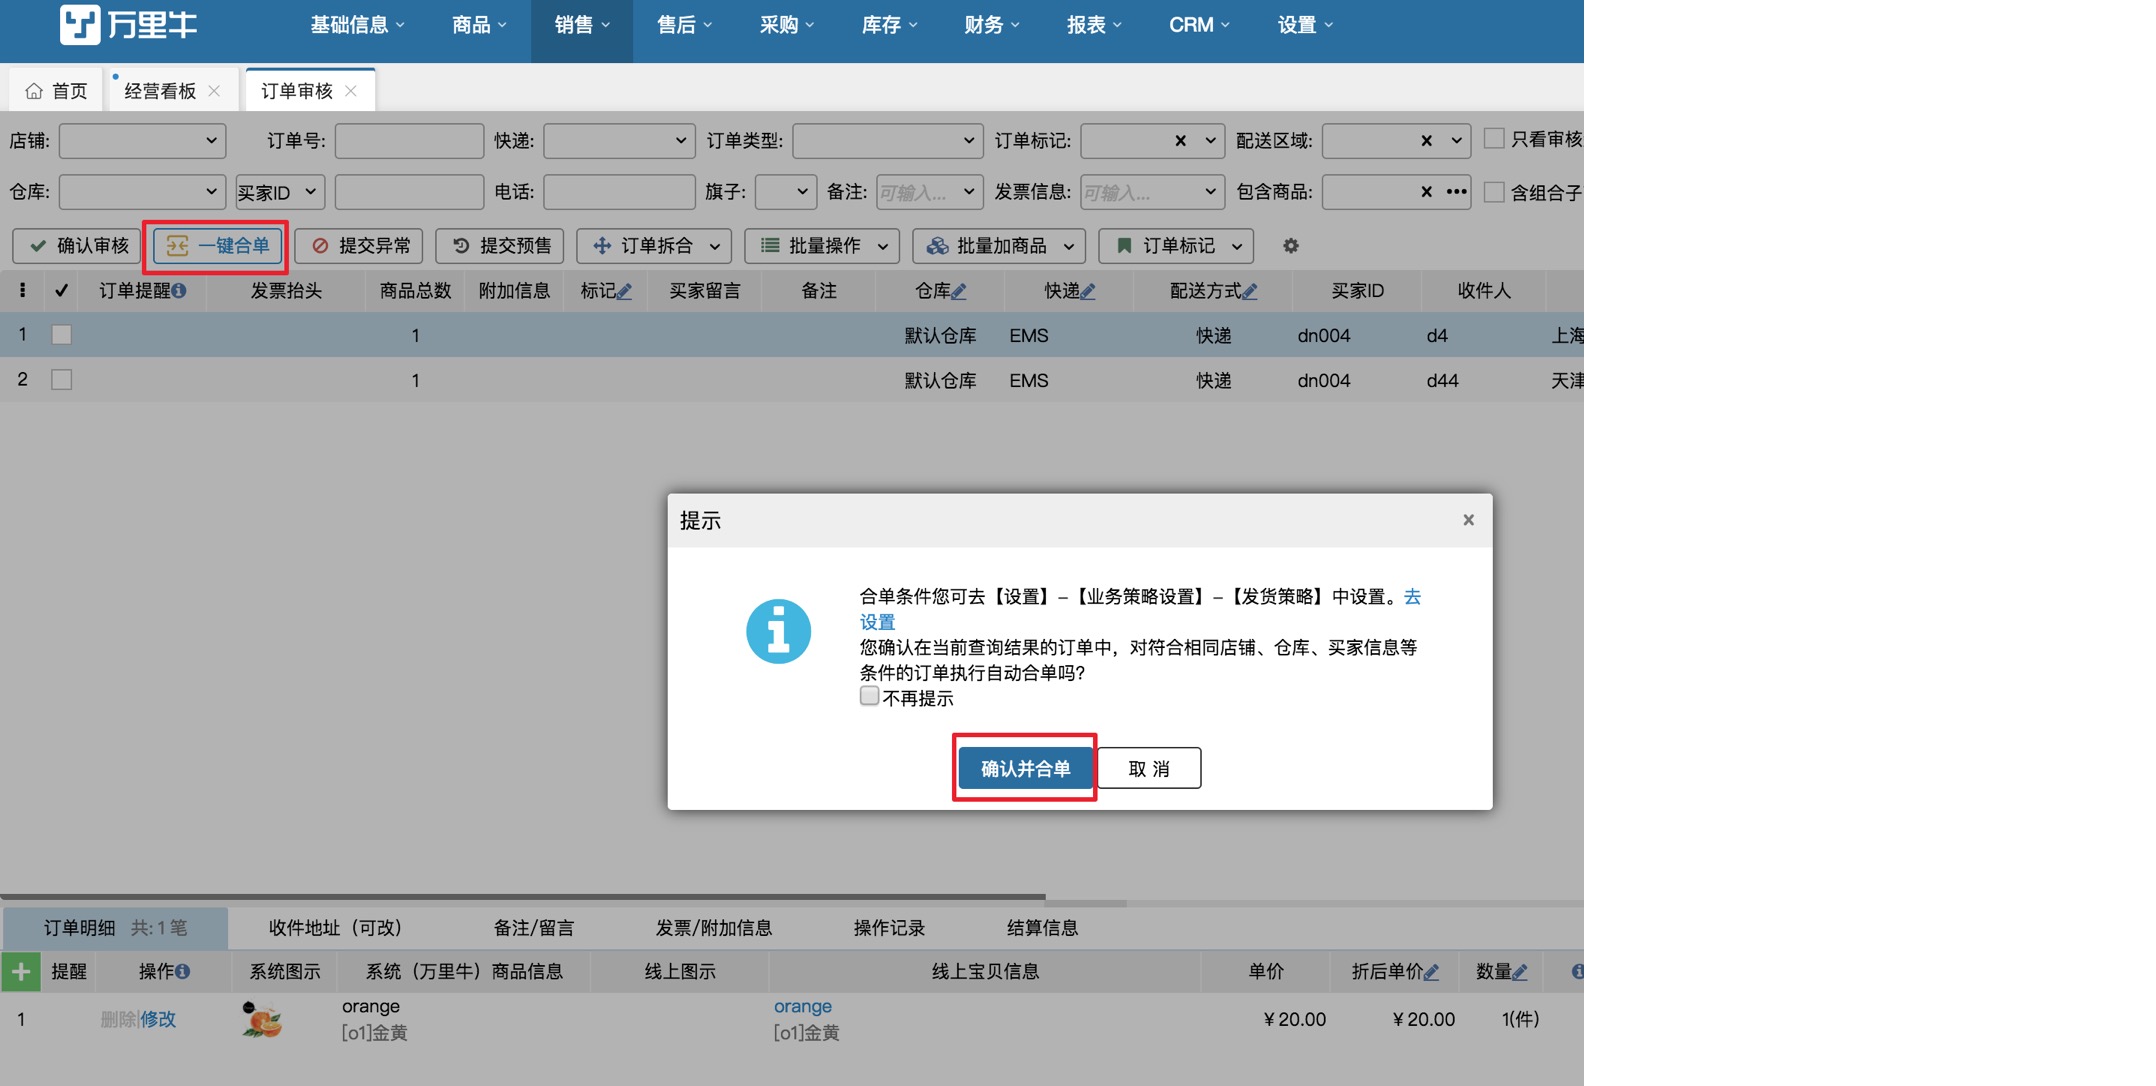This screenshot has width=2156, height=1086.
Task: Switch to 操作记录 tab
Action: 889,928
